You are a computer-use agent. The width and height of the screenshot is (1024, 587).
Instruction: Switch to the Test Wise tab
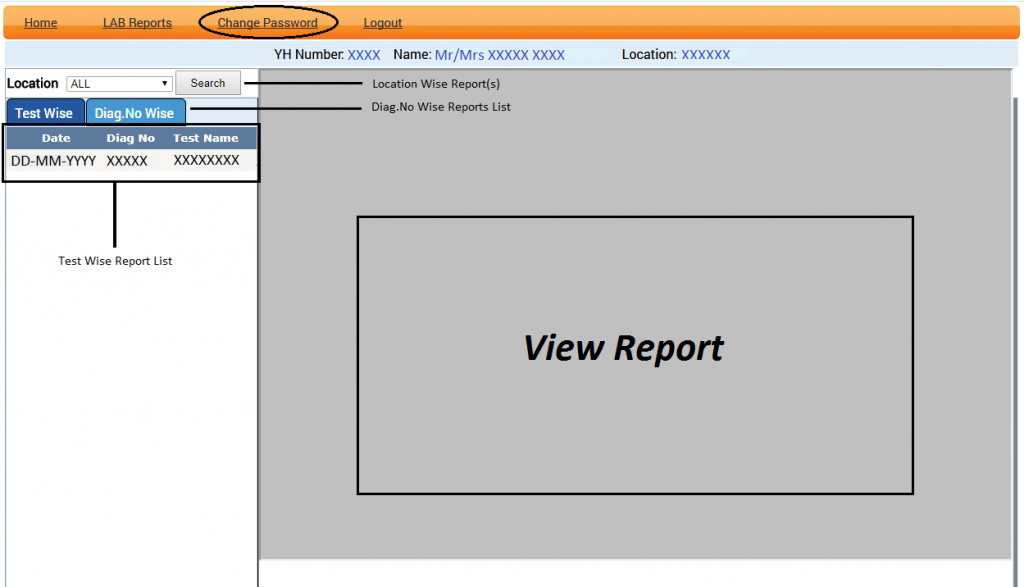pos(44,113)
